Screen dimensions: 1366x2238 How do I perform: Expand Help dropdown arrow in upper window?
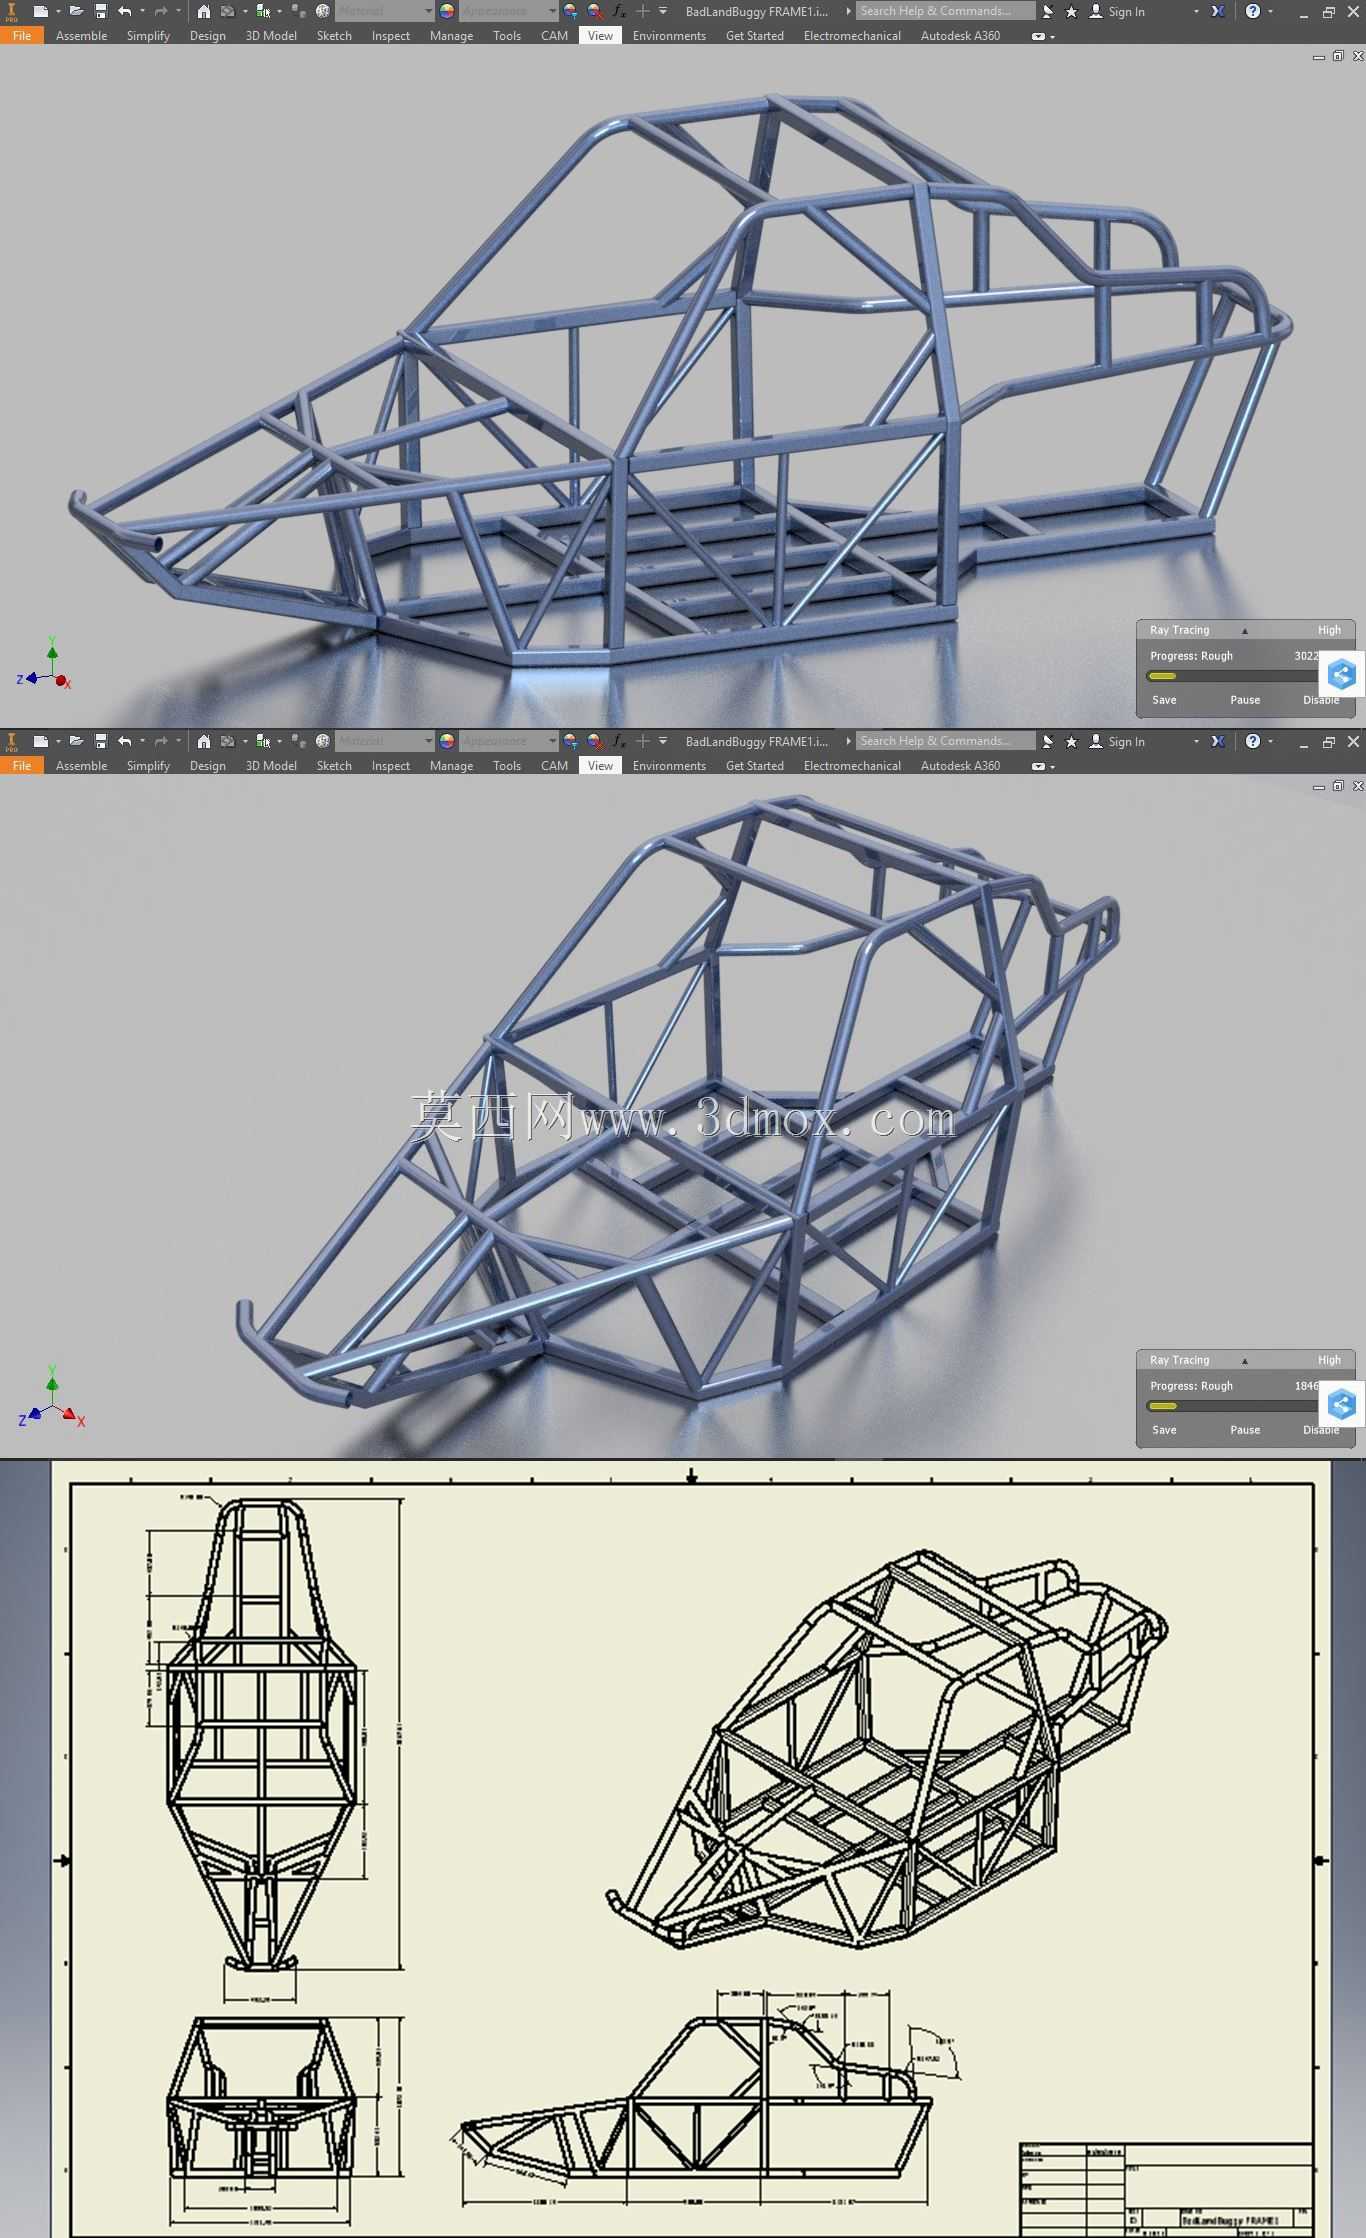[1270, 12]
